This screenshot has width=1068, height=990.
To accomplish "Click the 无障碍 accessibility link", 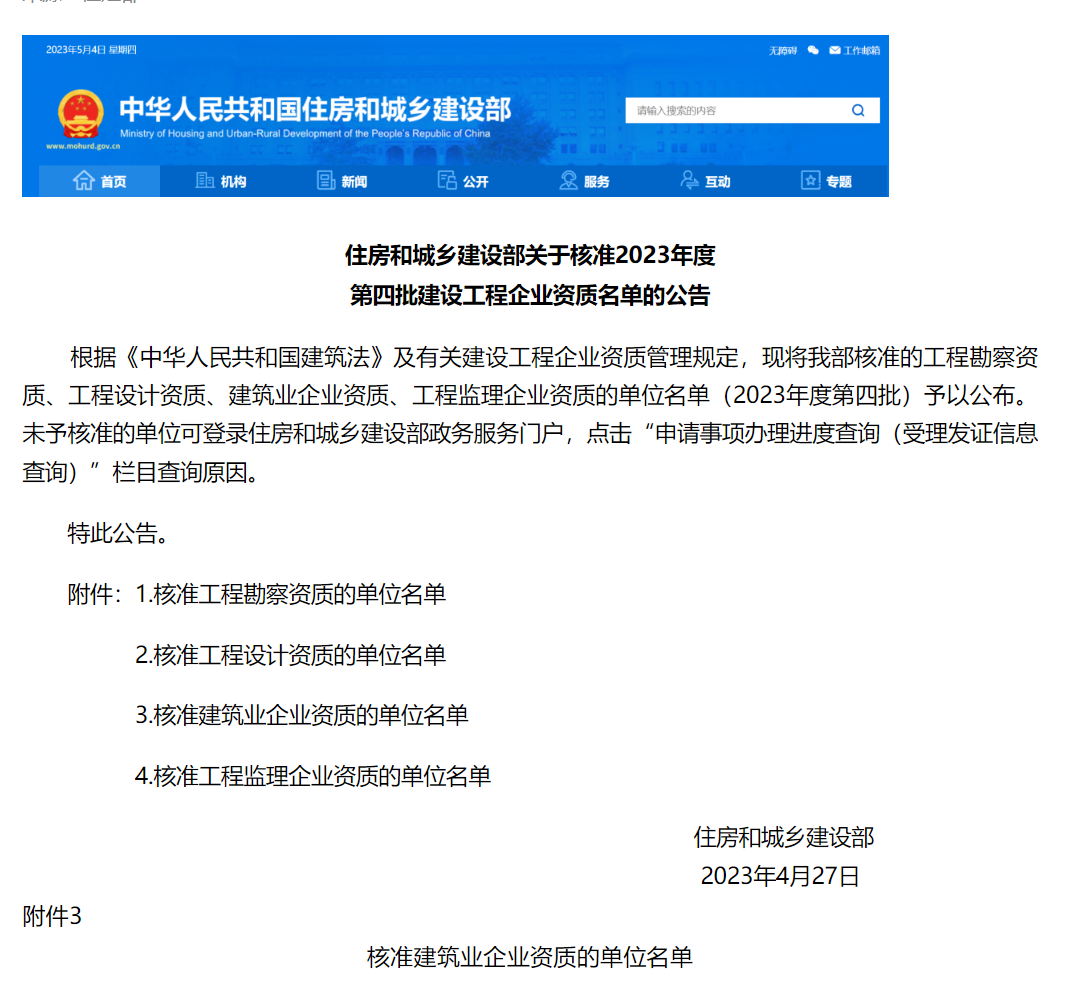I will click(782, 50).
